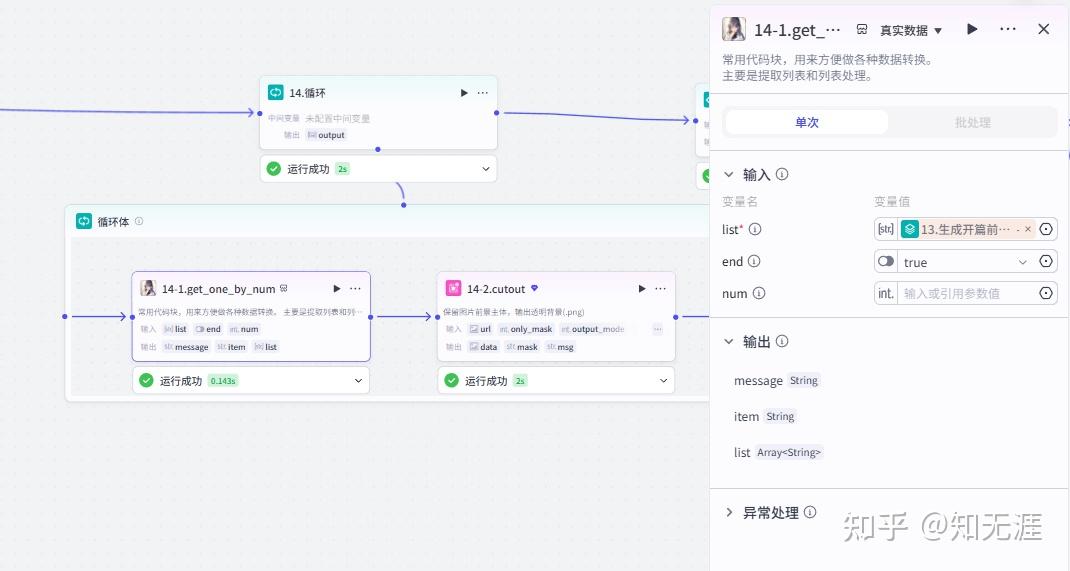Click the item output tag on 14-1 node
Viewport: 1070px width, 571px height.
coord(231,347)
